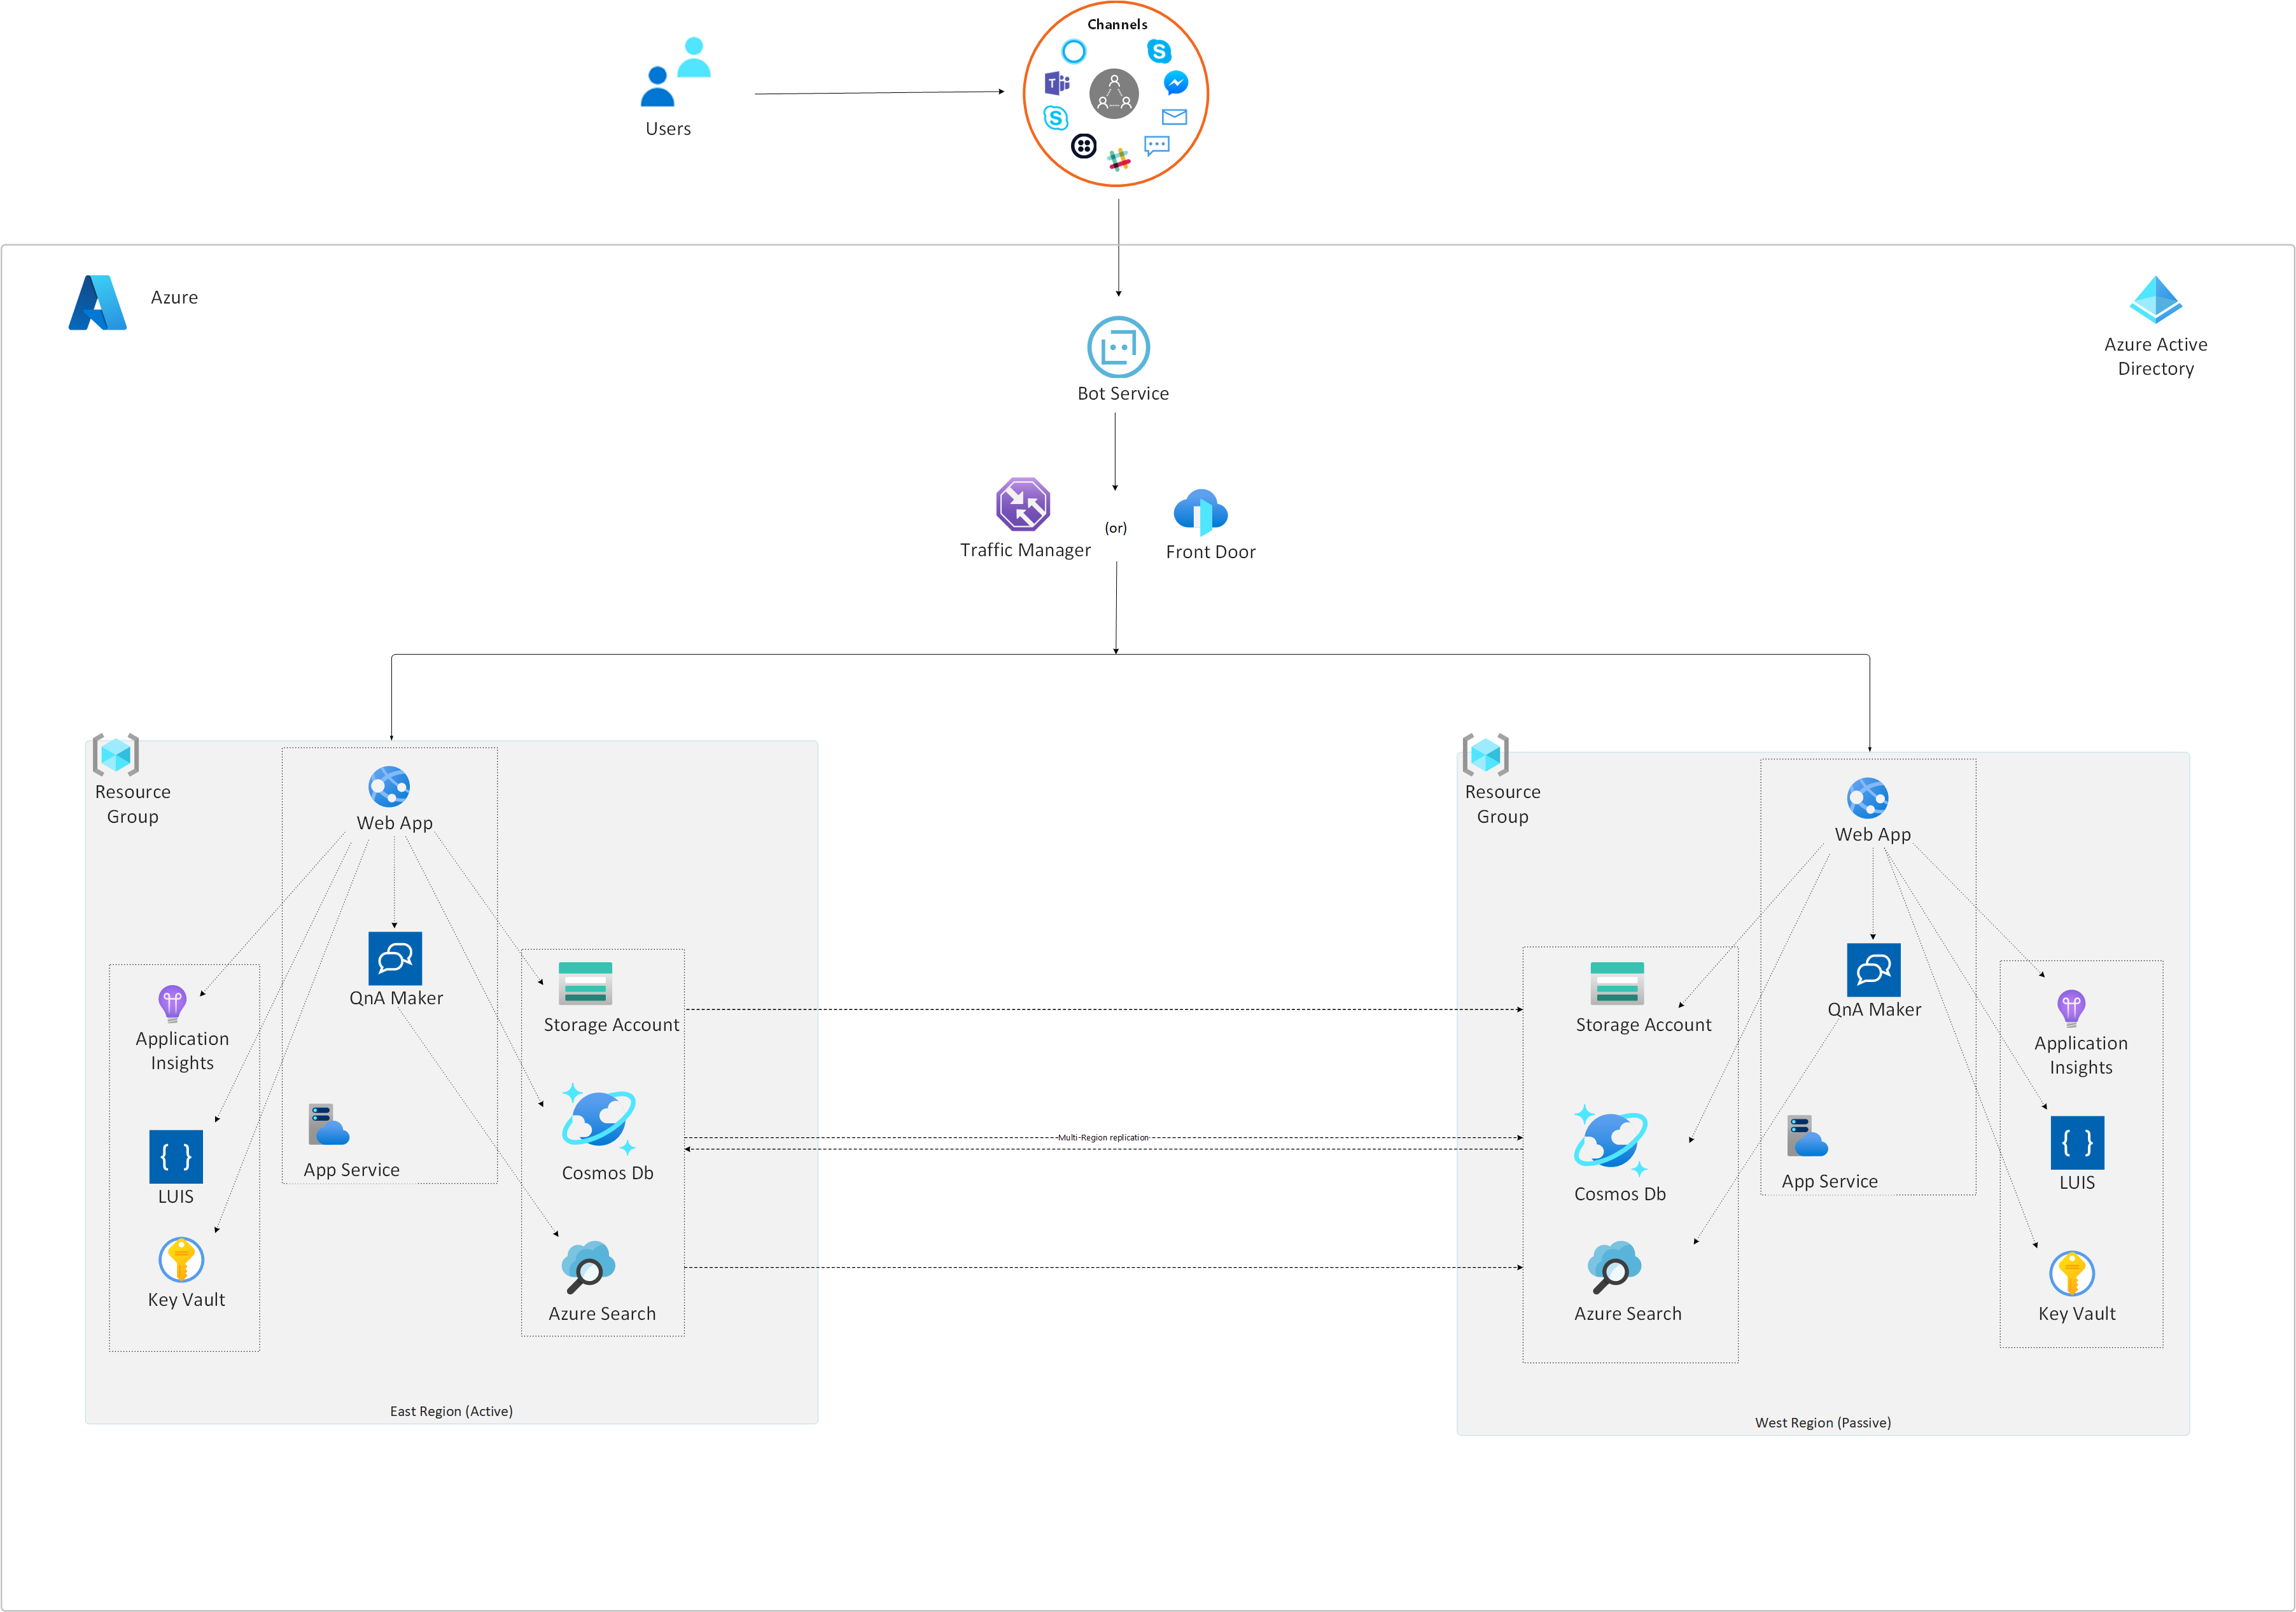Select the East Region App Service icon
The image size is (2296, 1612).
328,1125
